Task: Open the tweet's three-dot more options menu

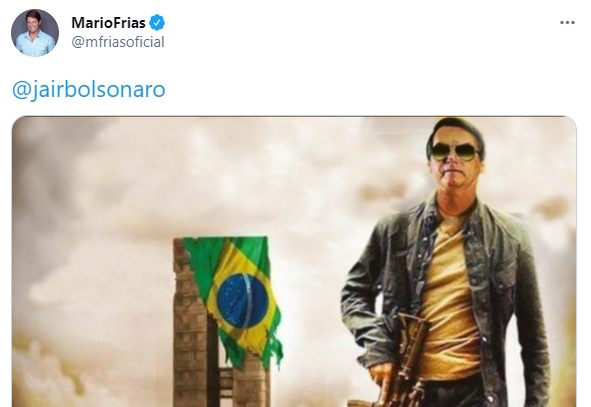Action: click(x=567, y=23)
